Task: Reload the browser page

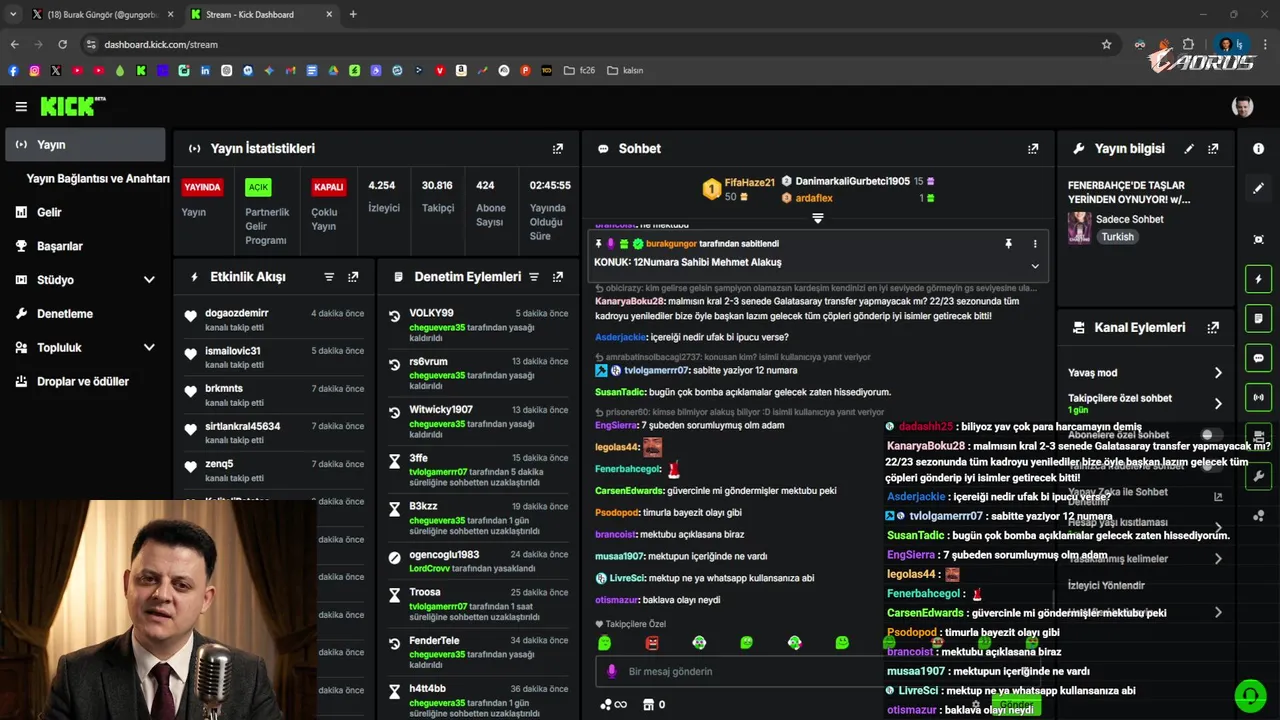Action: point(62,44)
